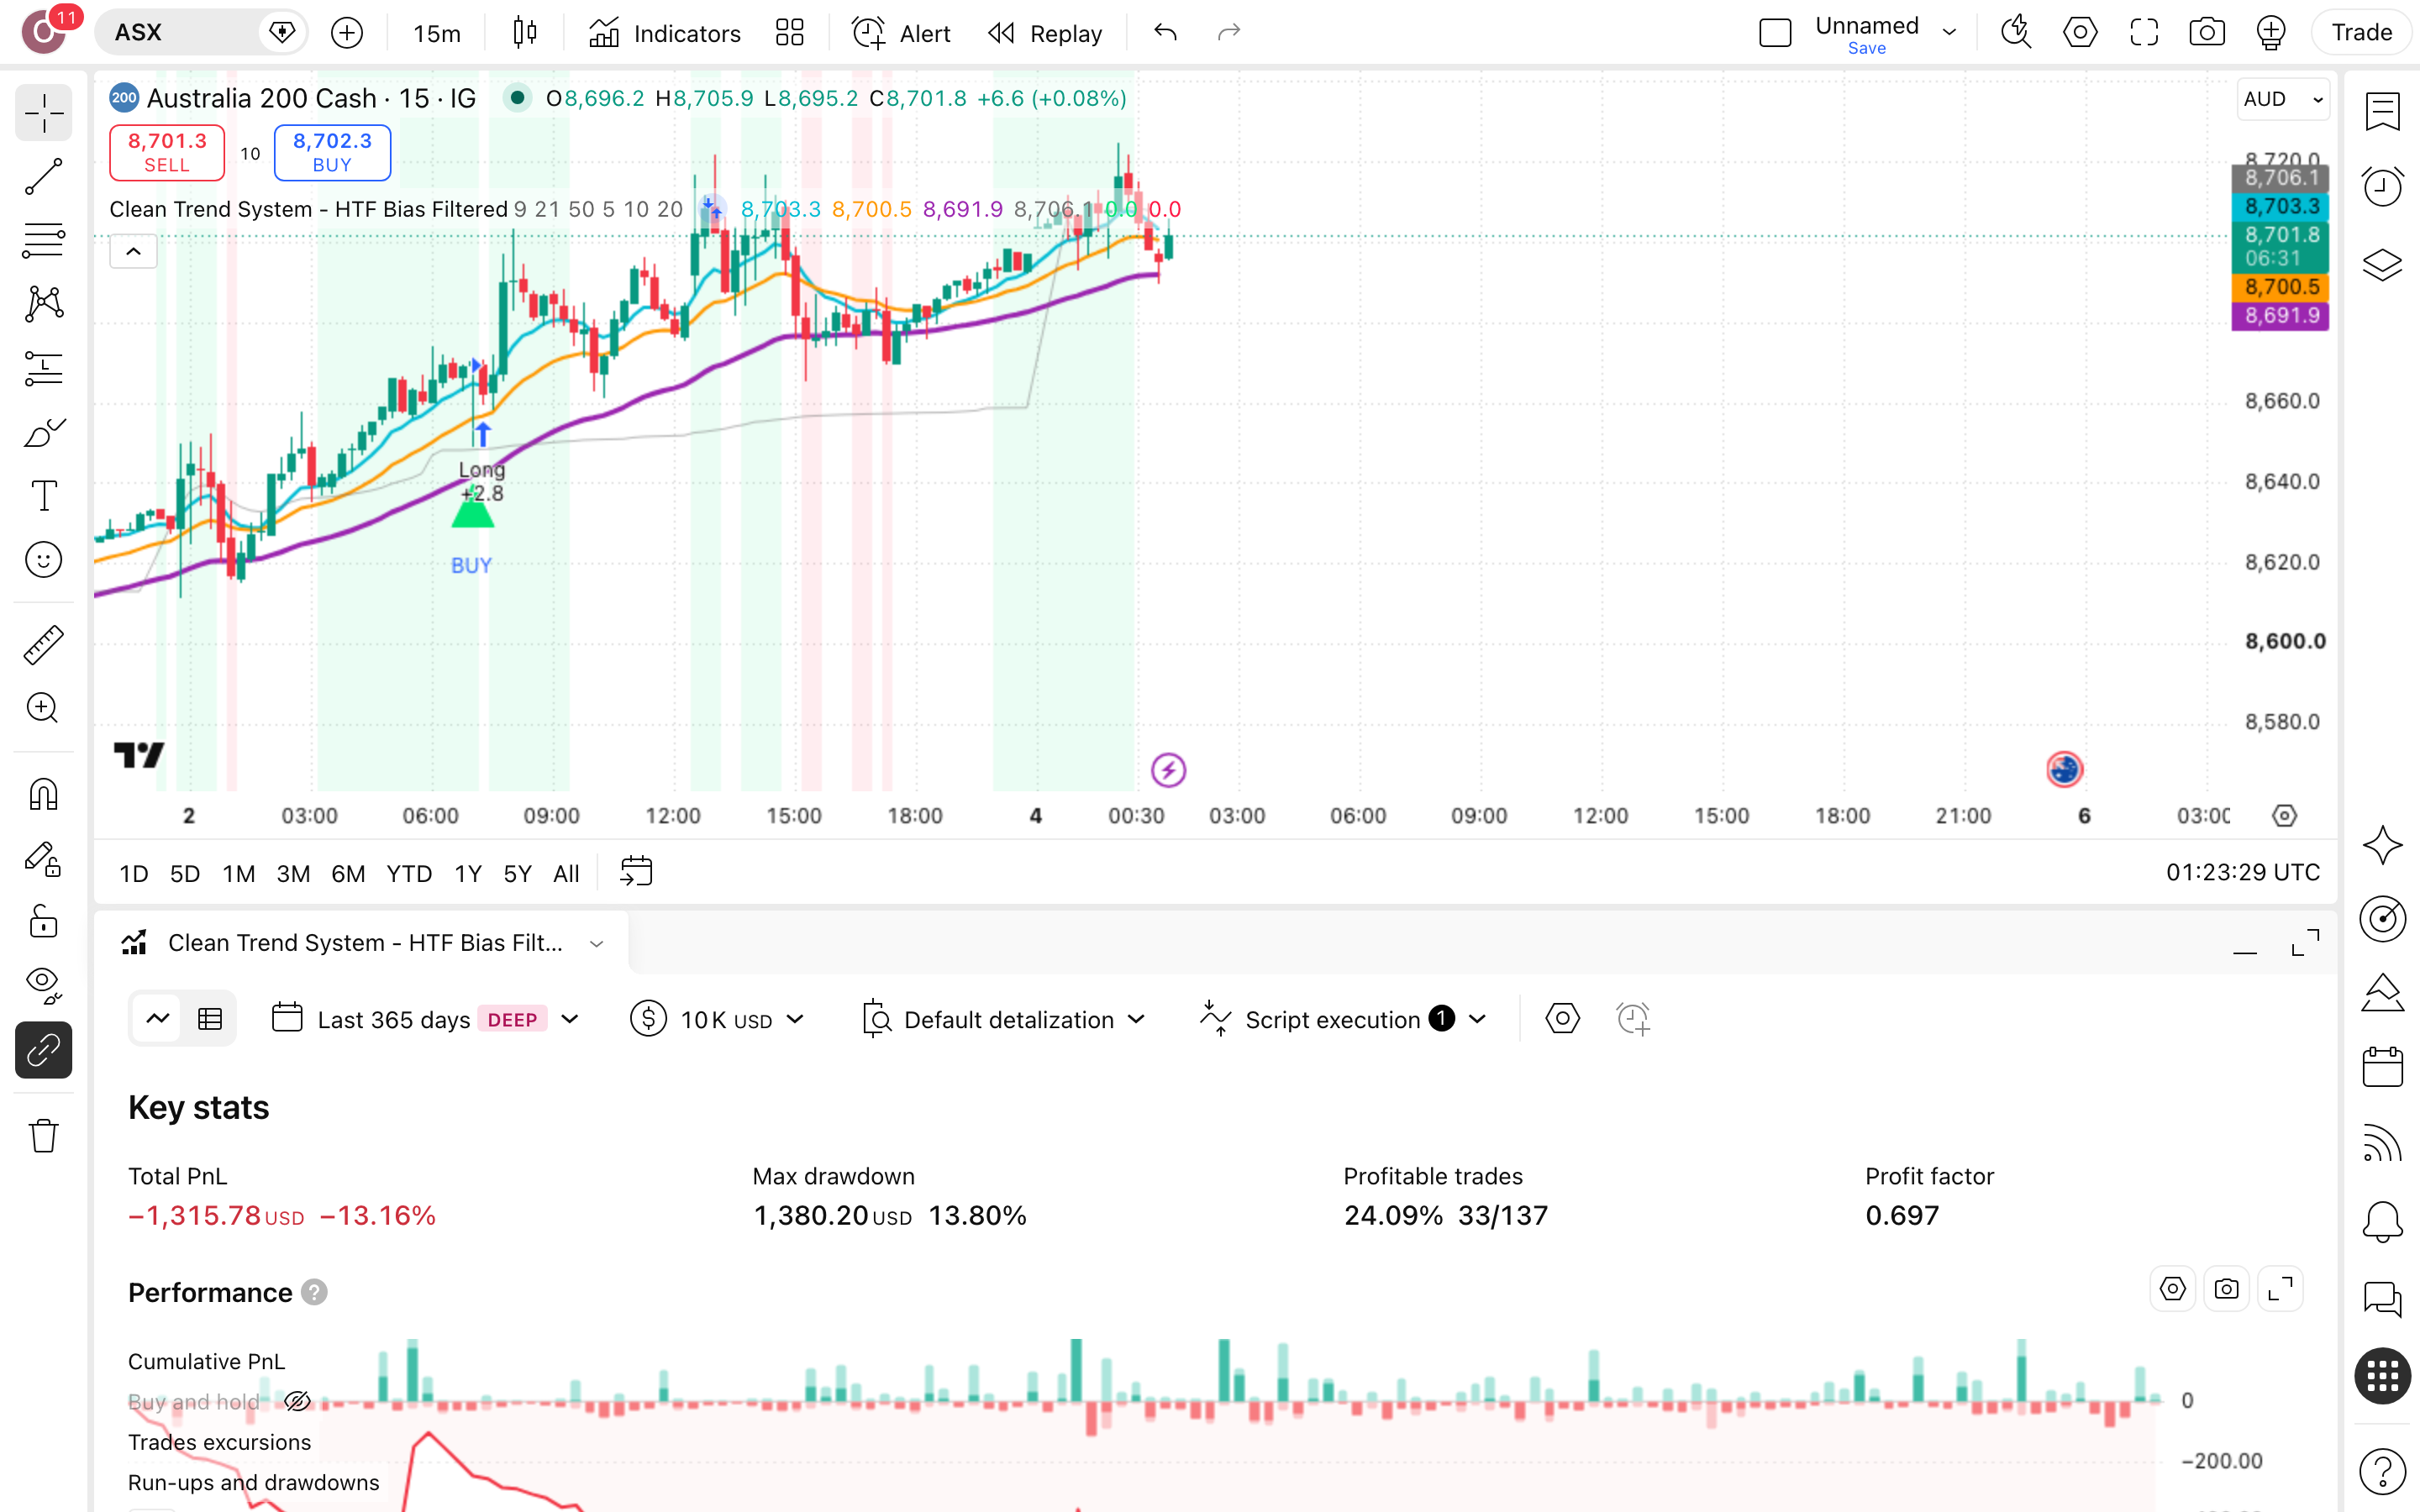Remove objects with trash icon
2420x1512 pixels.
(x=43, y=1135)
